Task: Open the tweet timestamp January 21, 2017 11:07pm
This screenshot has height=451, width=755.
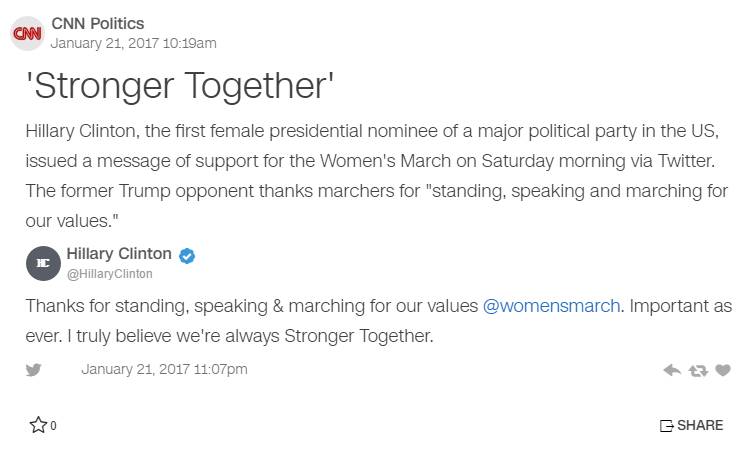Action: [164, 369]
